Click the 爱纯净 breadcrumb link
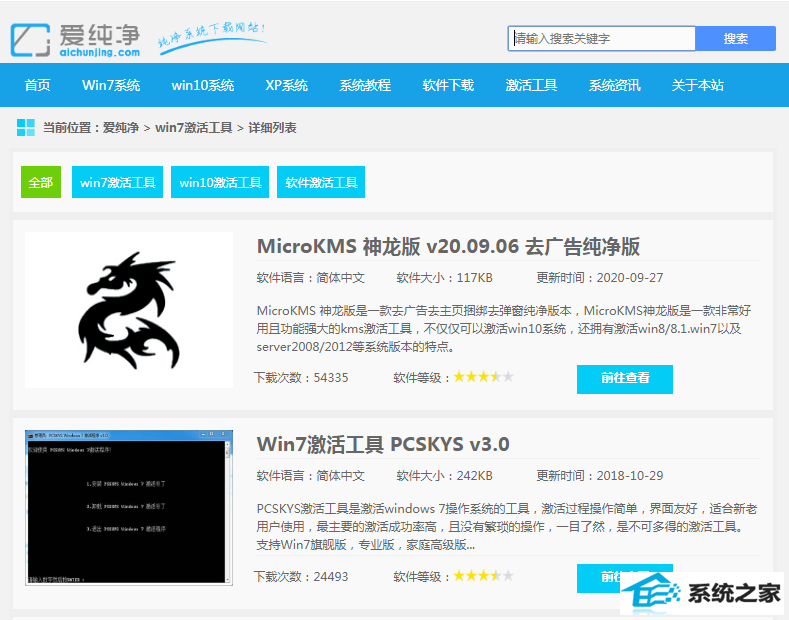 click(121, 128)
